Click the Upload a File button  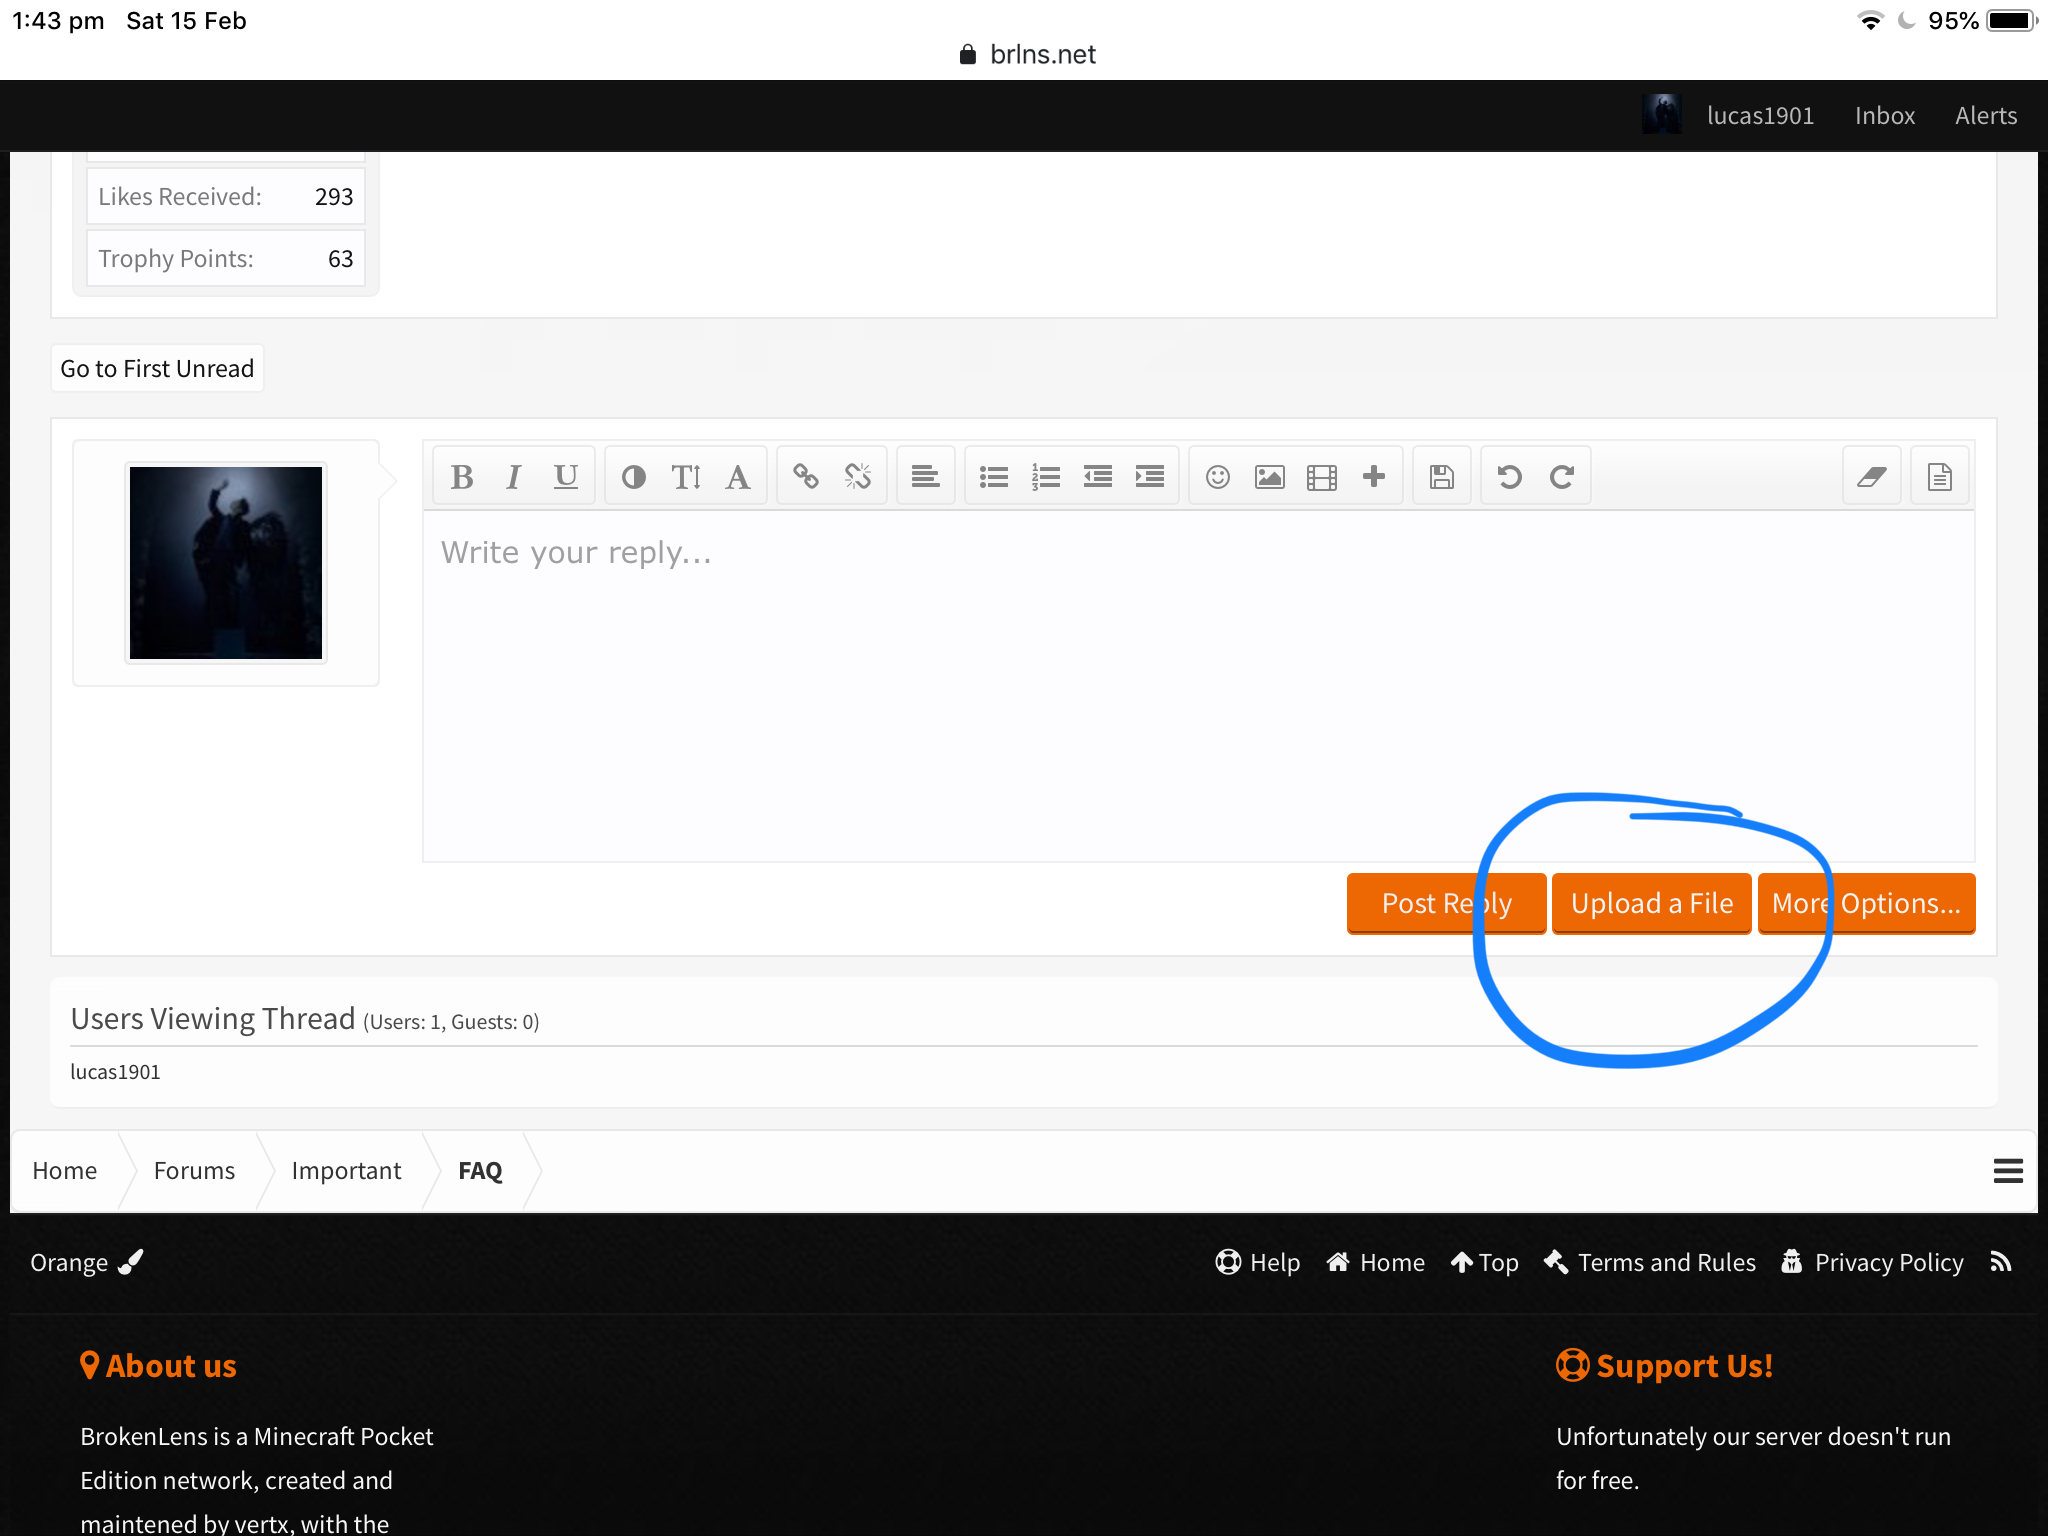pyautogui.click(x=1652, y=903)
